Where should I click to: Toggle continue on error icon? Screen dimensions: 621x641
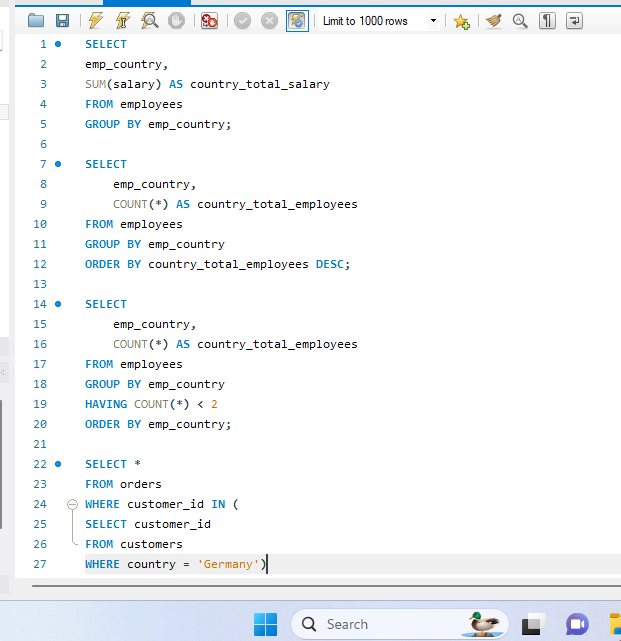(x=209, y=20)
